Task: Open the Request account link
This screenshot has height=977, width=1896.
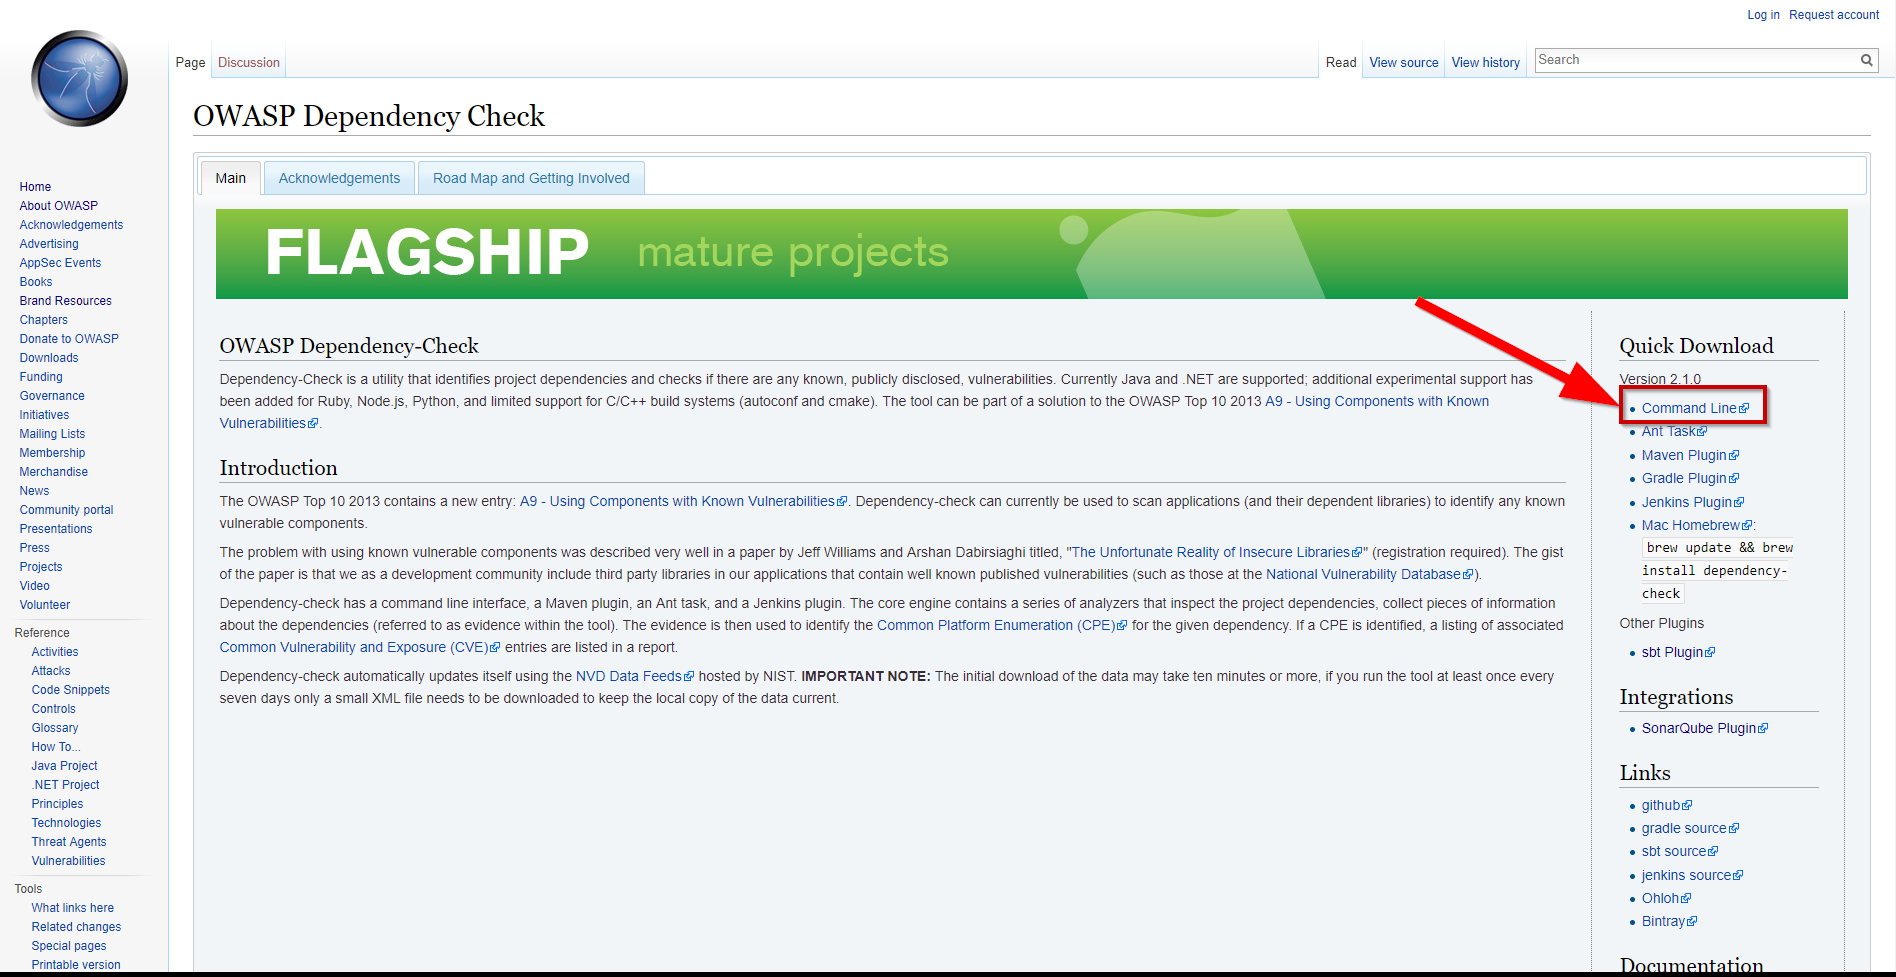Action: coord(1834,15)
